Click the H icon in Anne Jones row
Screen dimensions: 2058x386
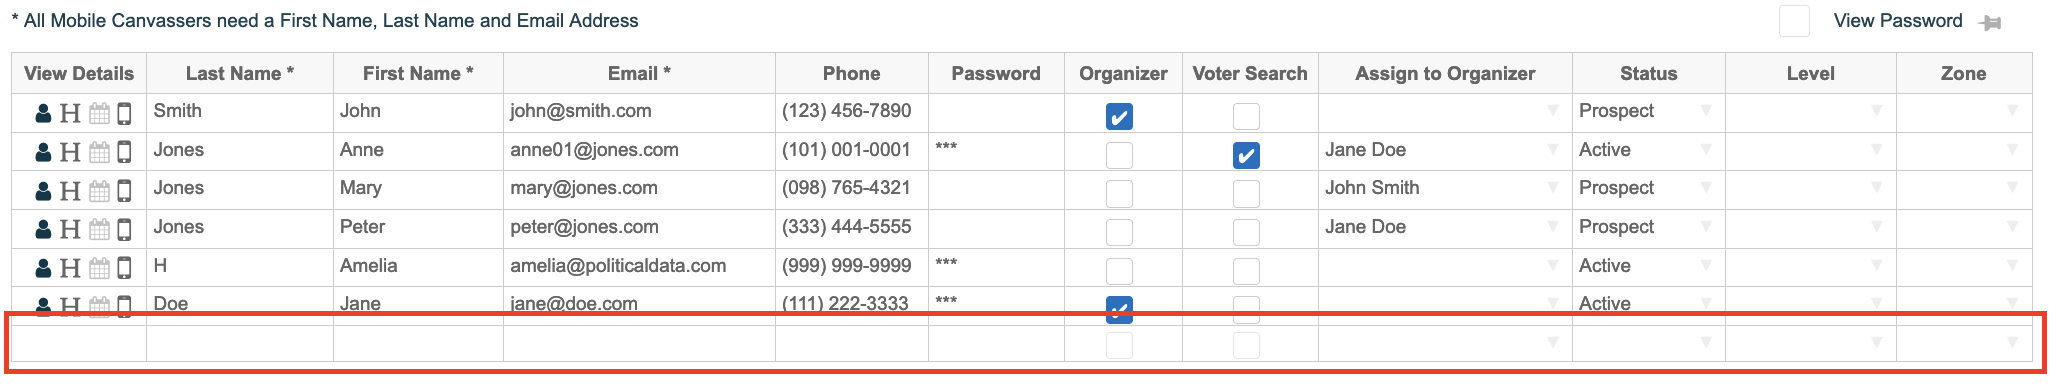click(70, 152)
